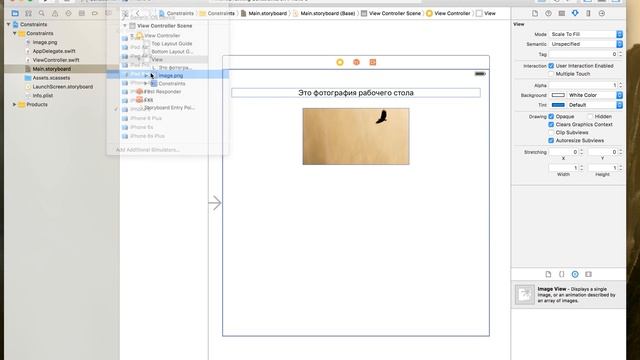Show the Attributes inspector tab
The height and width of the screenshot is (360, 640).
(x=575, y=13)
